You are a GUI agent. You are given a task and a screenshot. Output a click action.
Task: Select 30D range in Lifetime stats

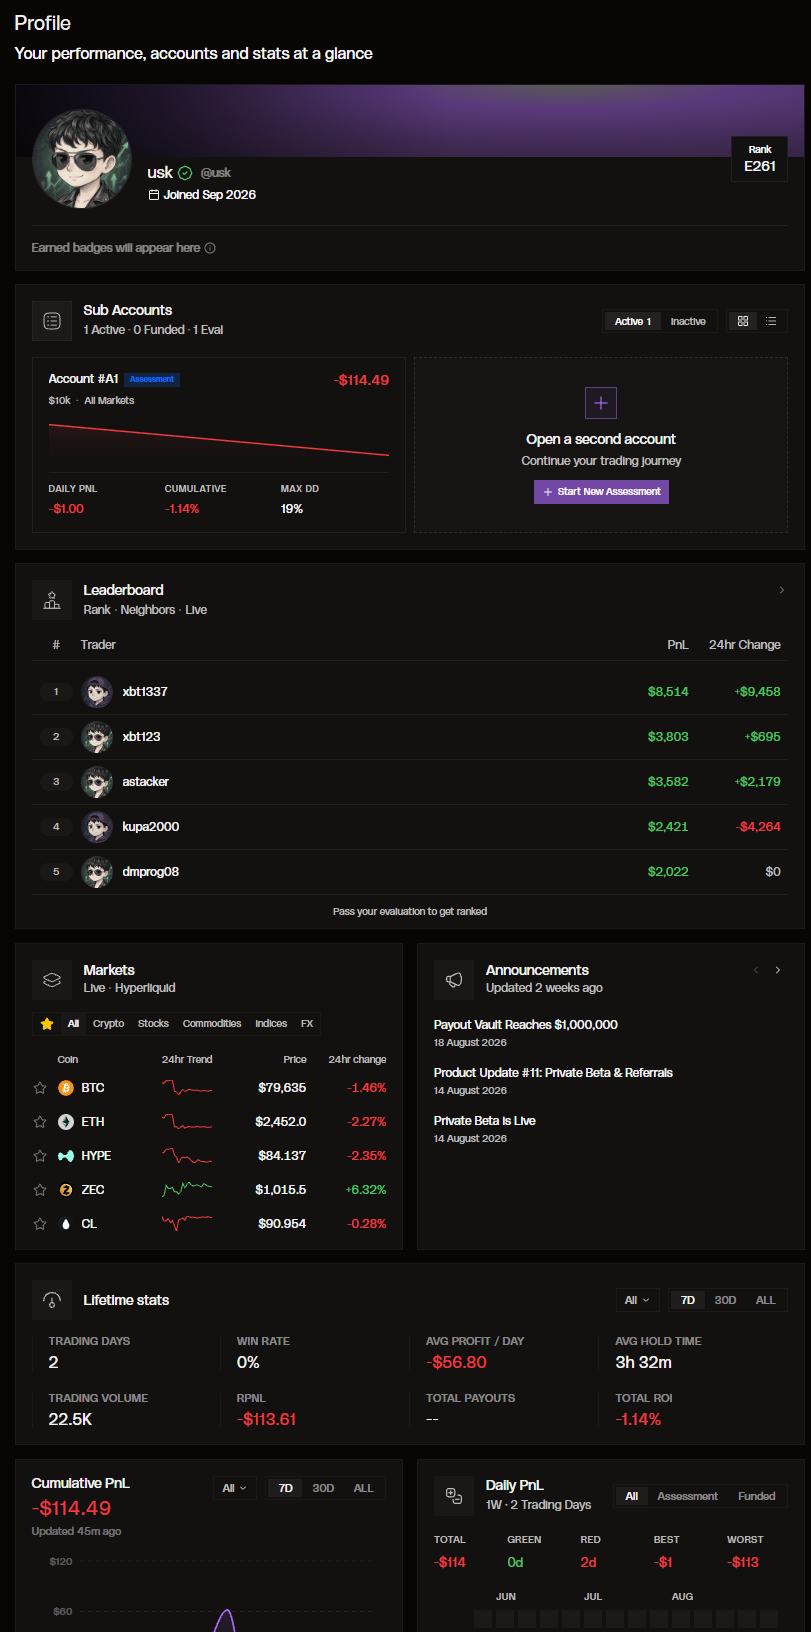pos(725,1300)
